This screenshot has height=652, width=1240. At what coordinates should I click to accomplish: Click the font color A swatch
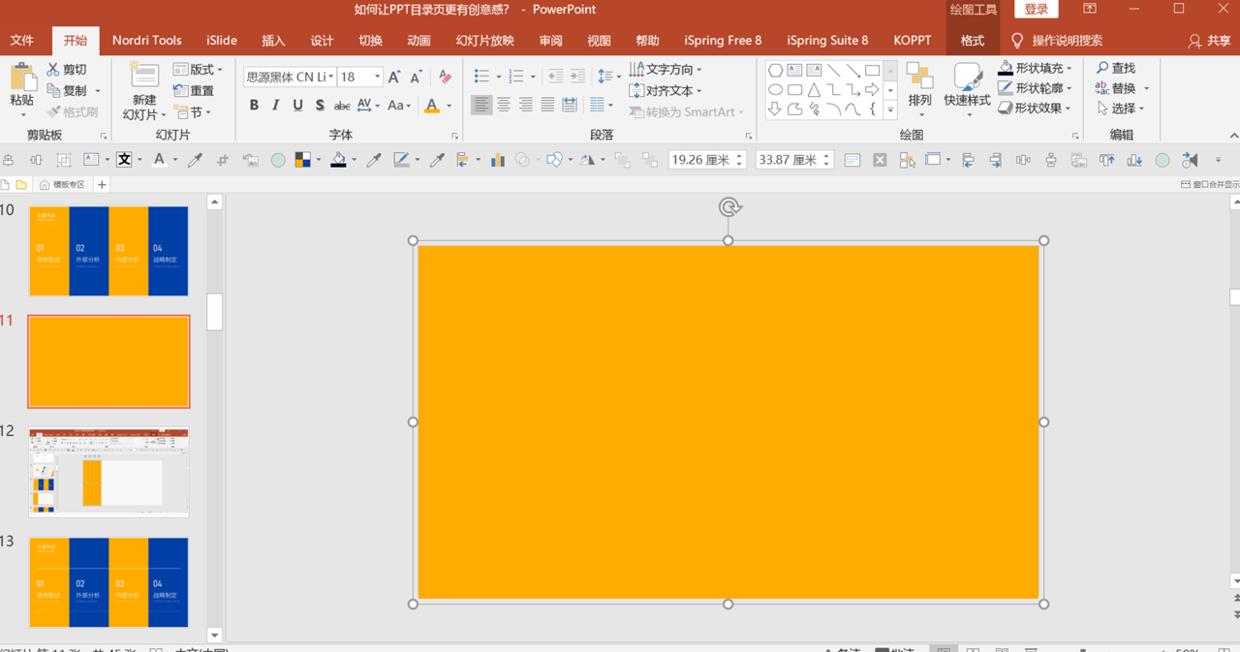(x=432, y=105)
